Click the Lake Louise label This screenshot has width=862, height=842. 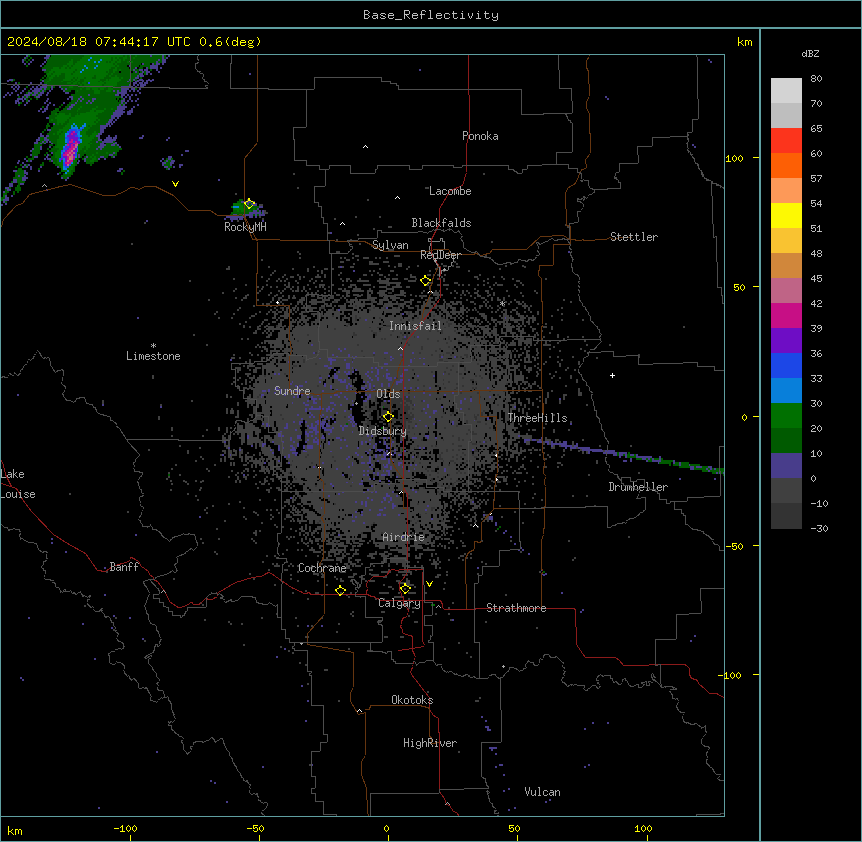click(16, 484)
